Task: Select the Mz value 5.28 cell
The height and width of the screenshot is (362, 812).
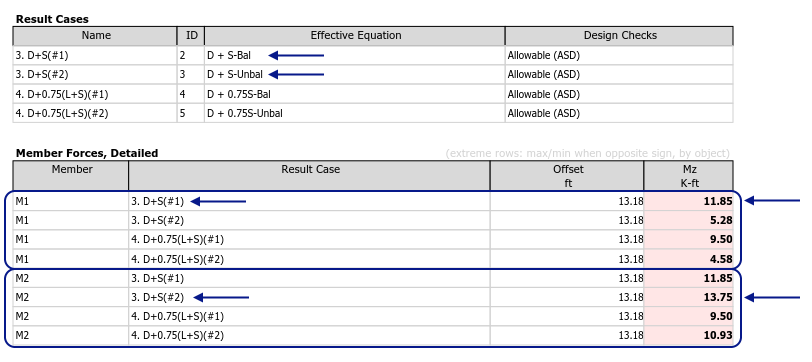Action: [689, 221]
